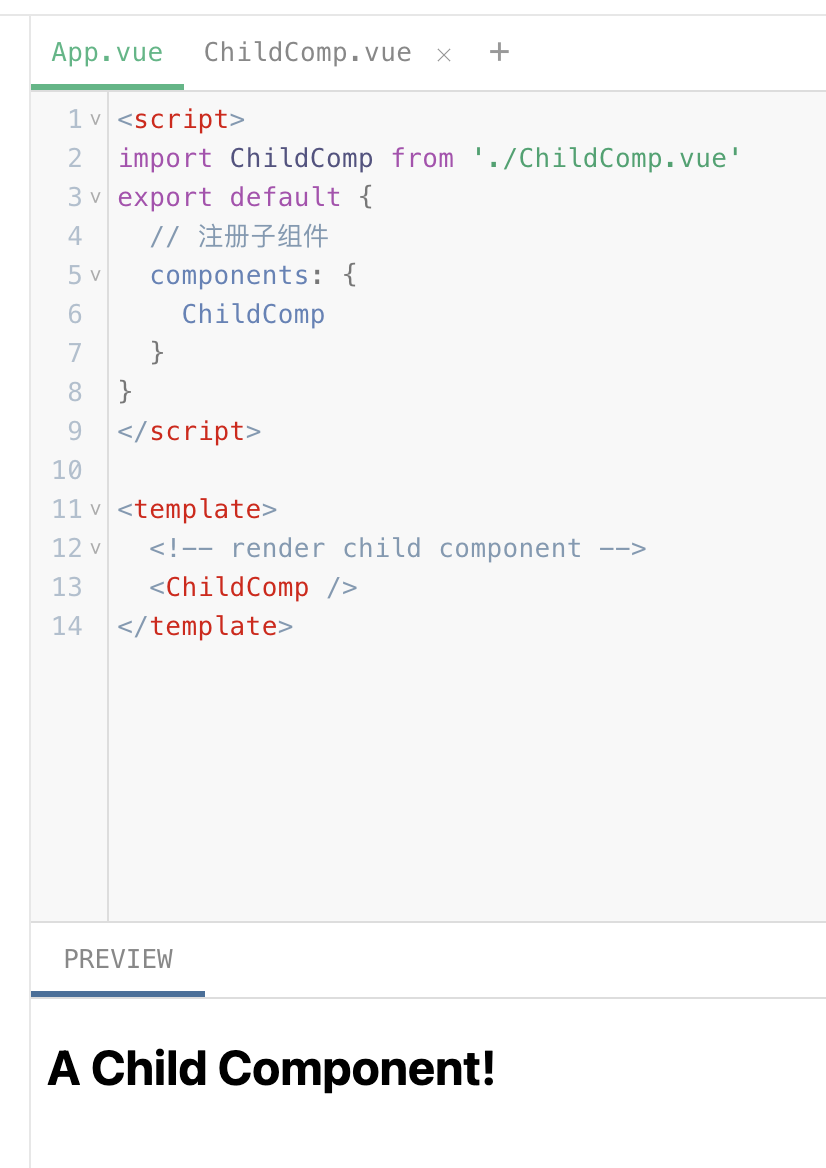826x1168 pixels.
Task: Click the 'export default' keyword line
Action: point(229,197)
